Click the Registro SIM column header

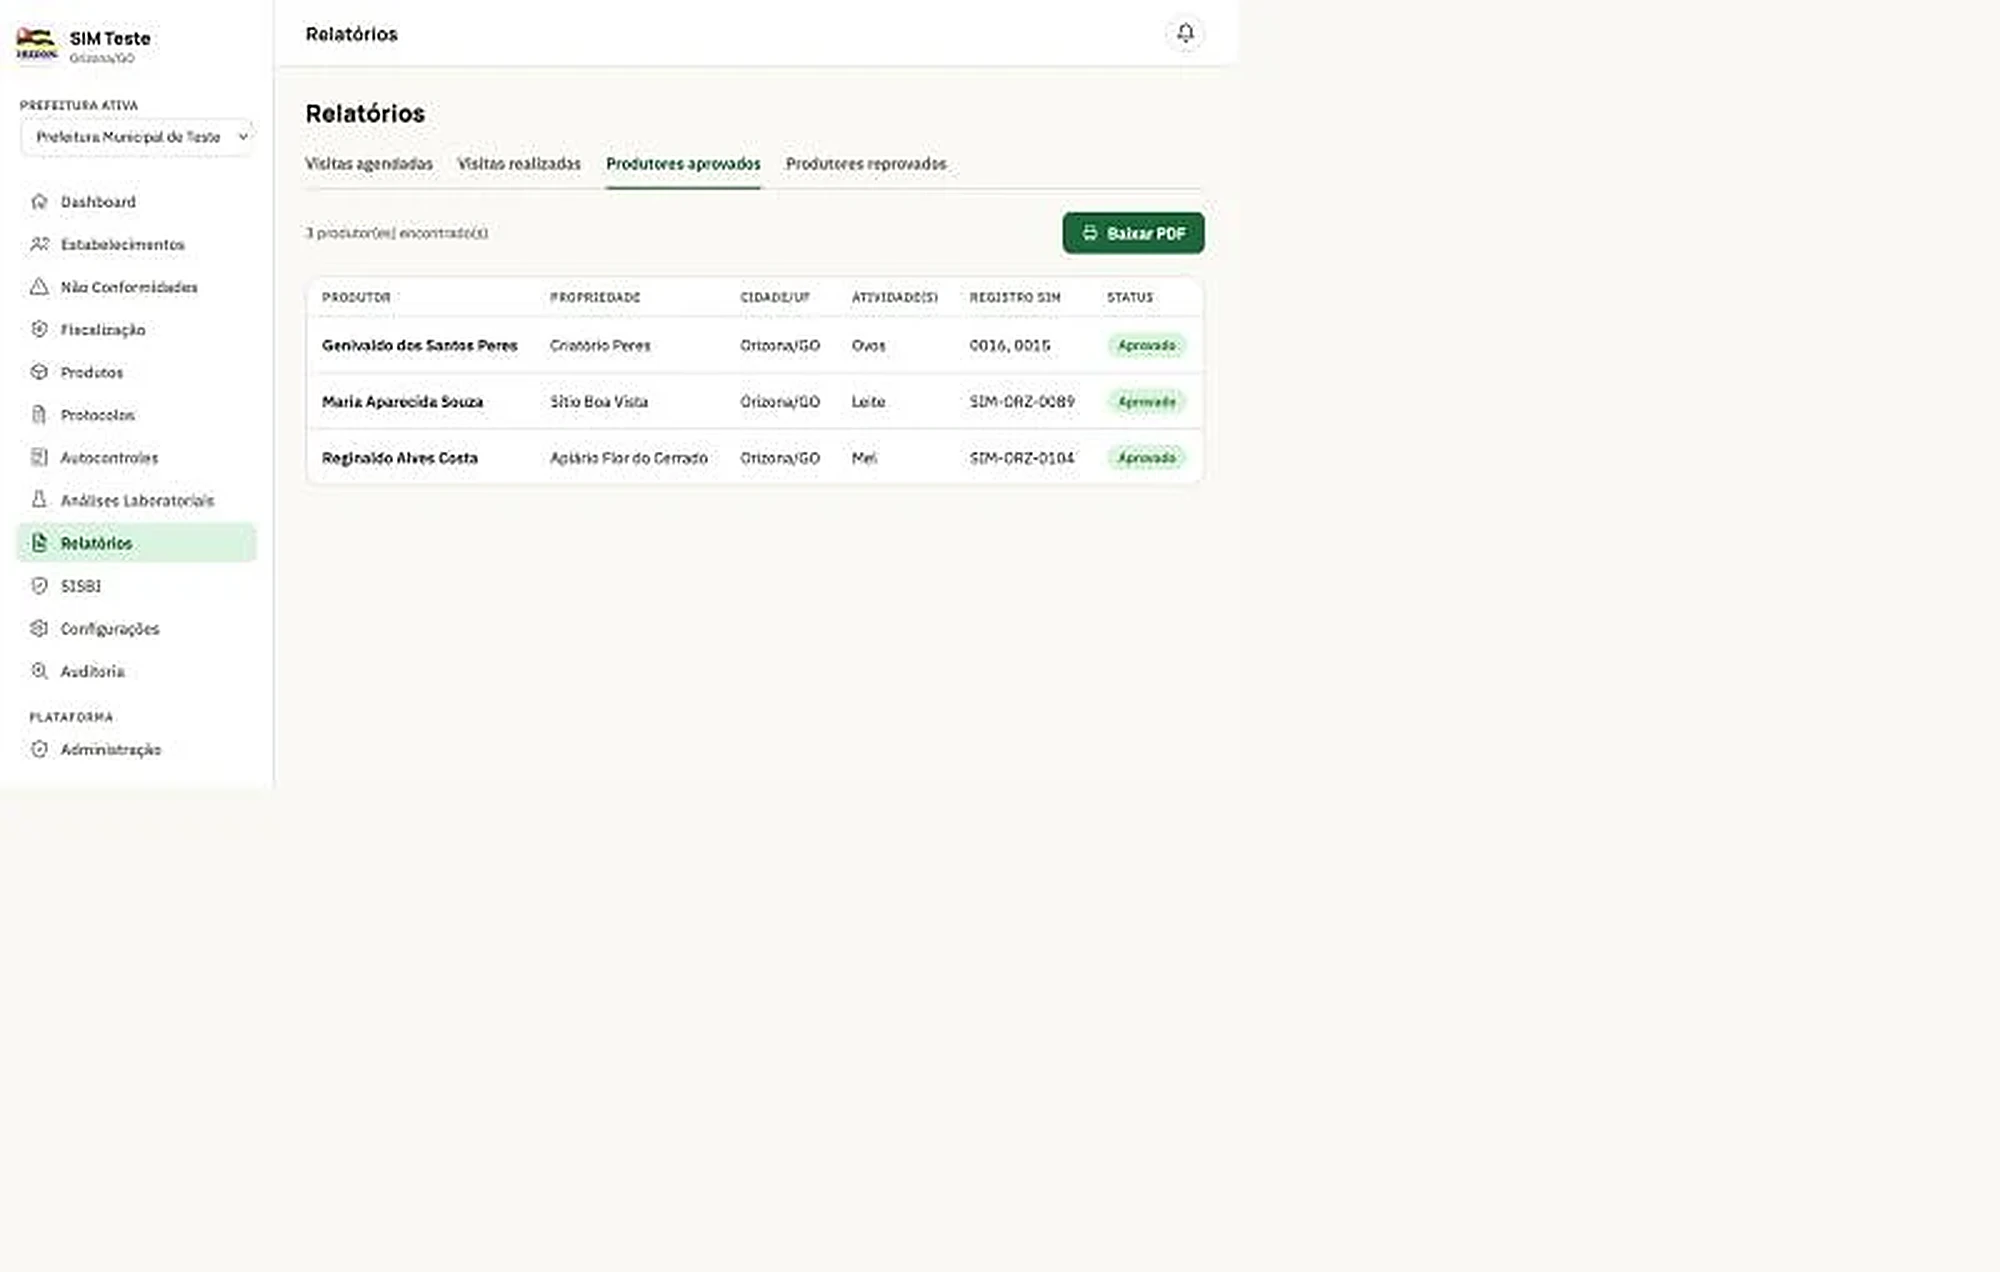1015,297
